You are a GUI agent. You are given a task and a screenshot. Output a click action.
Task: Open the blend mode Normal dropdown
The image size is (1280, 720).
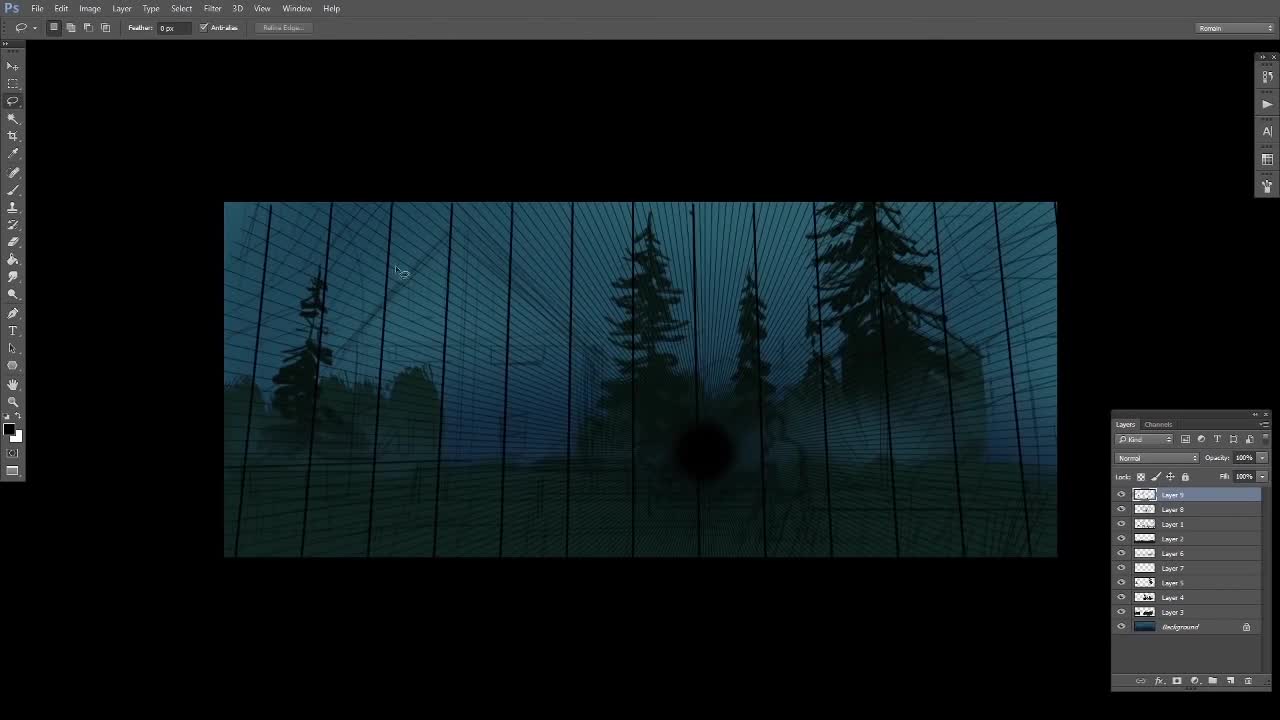pos(1157,458)
